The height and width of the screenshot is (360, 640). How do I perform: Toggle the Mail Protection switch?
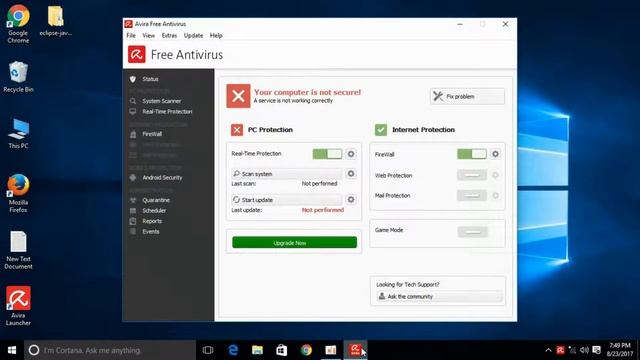tap(472, 196)
